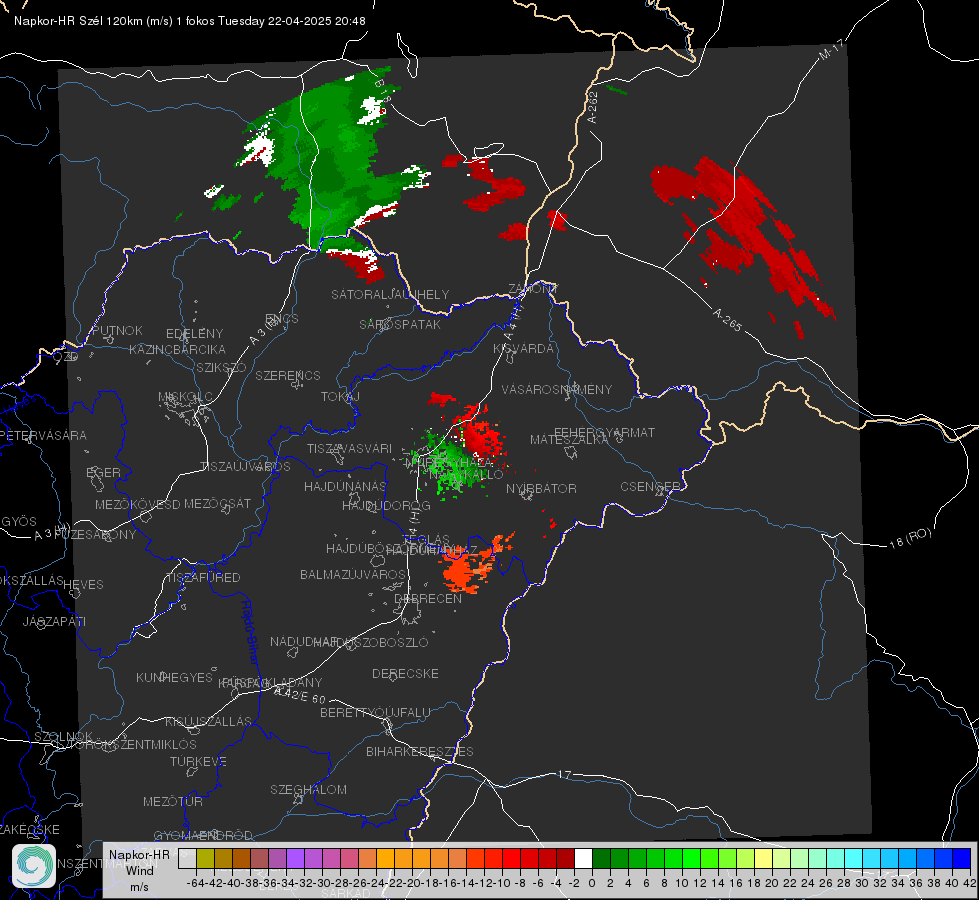The height and width of the screenshot is (900, 979).
Task: Select the olive legend swatch between -64 and -42
Action: (x=205, y=859)
